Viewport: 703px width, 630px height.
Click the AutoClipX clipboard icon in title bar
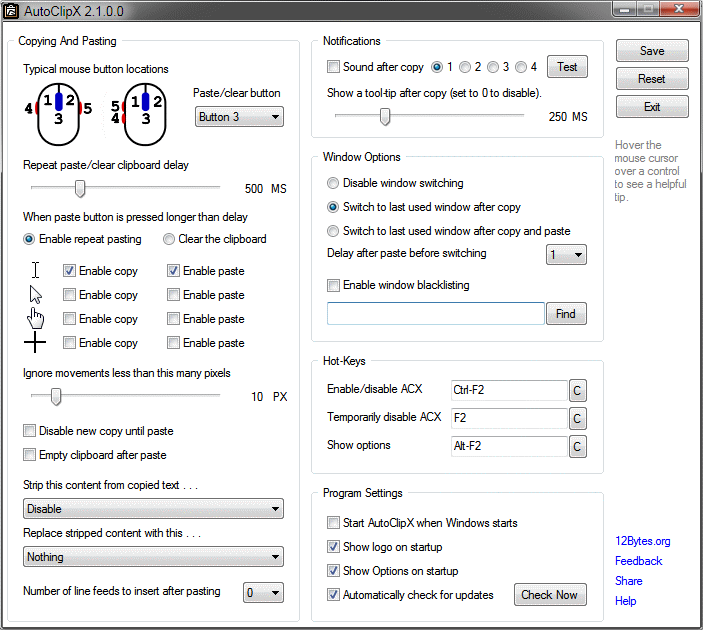[11, 11]
